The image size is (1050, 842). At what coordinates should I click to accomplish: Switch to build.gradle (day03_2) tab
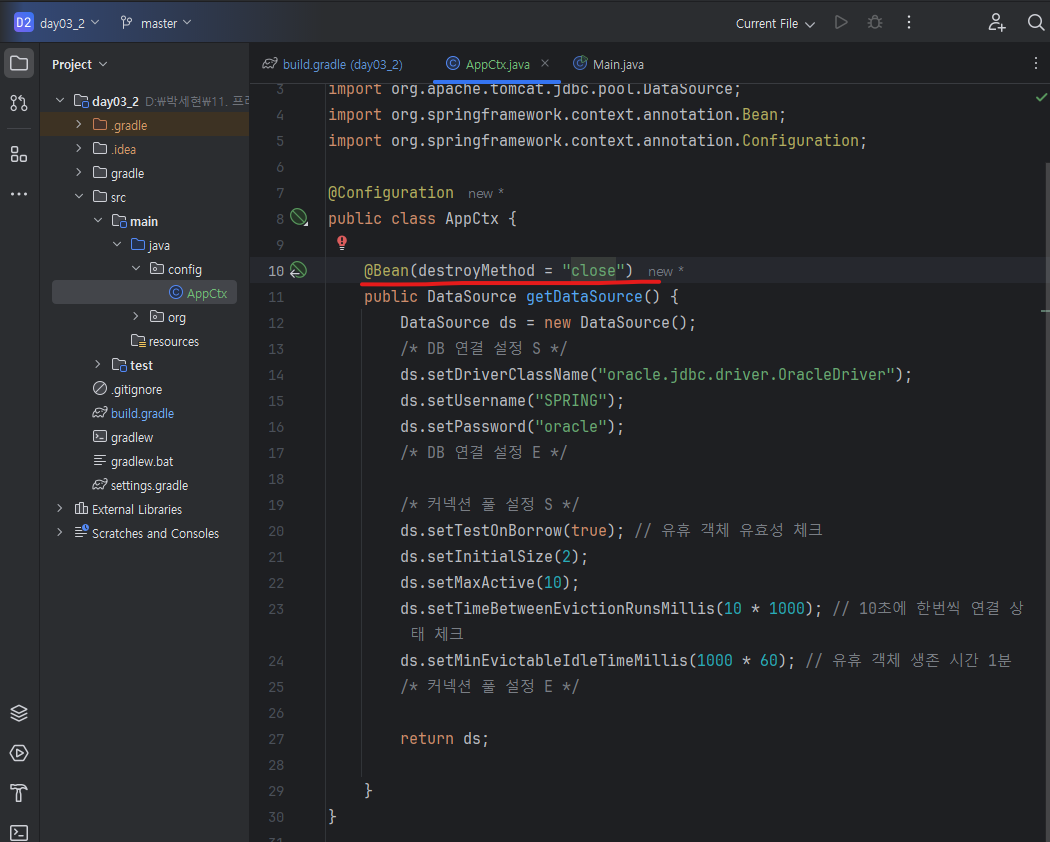click(333, 64)
